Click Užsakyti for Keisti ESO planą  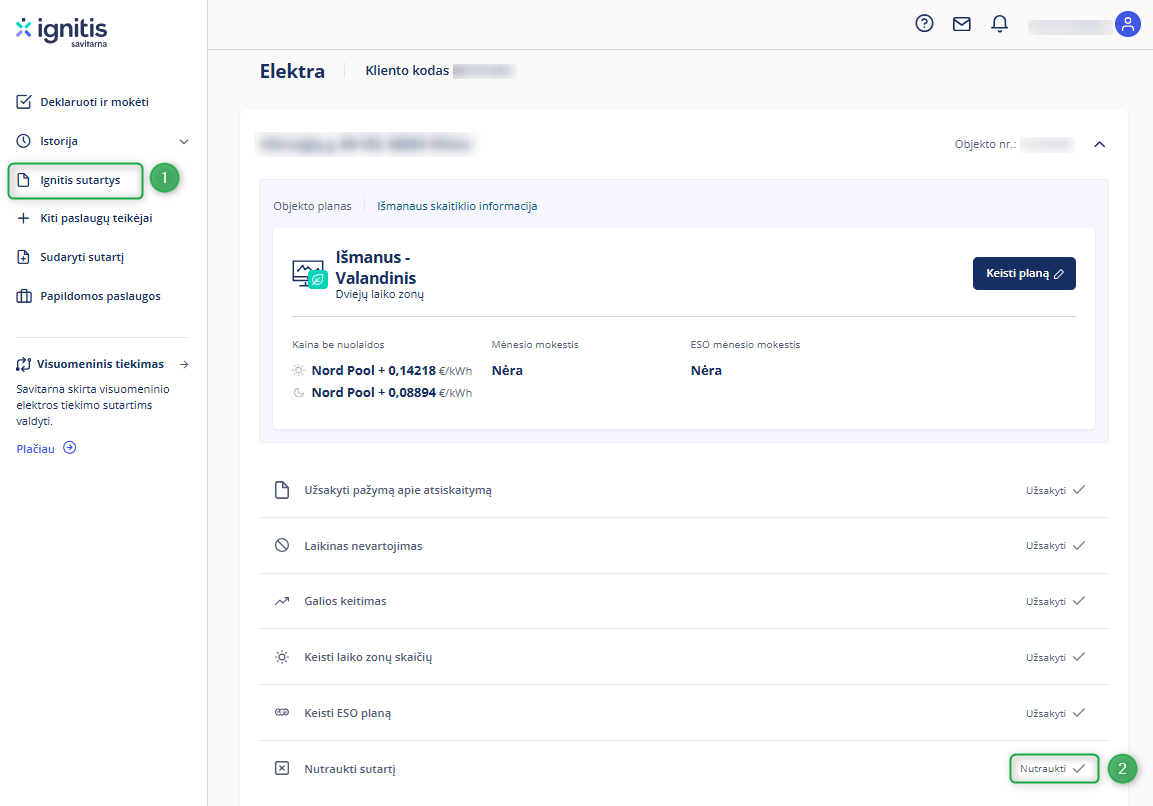point(1055,713)
